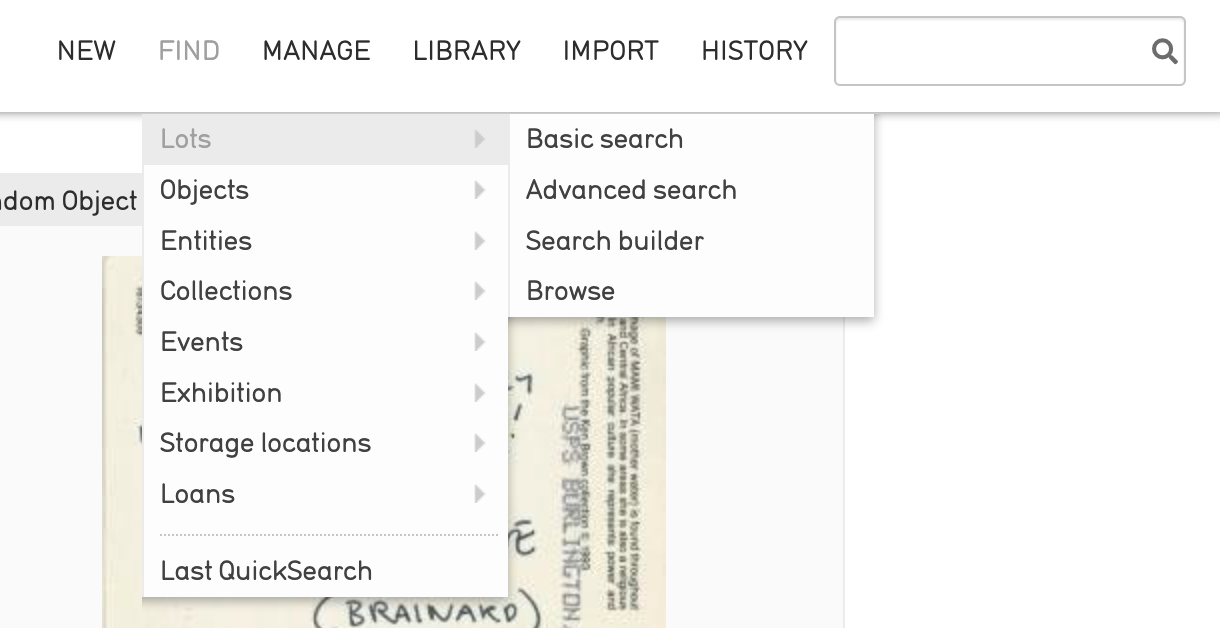Viewport: 1220px width, 628px height.
Task: Expand the Loans submenu arrow
Action: [x=480, y=494]
